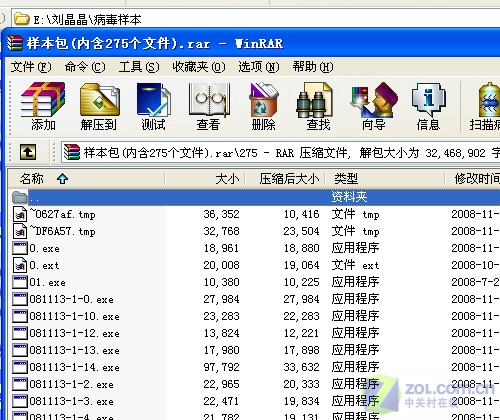500x420 pixels.
Task: Click packed size value 33,632
Action: pos(301,367)
